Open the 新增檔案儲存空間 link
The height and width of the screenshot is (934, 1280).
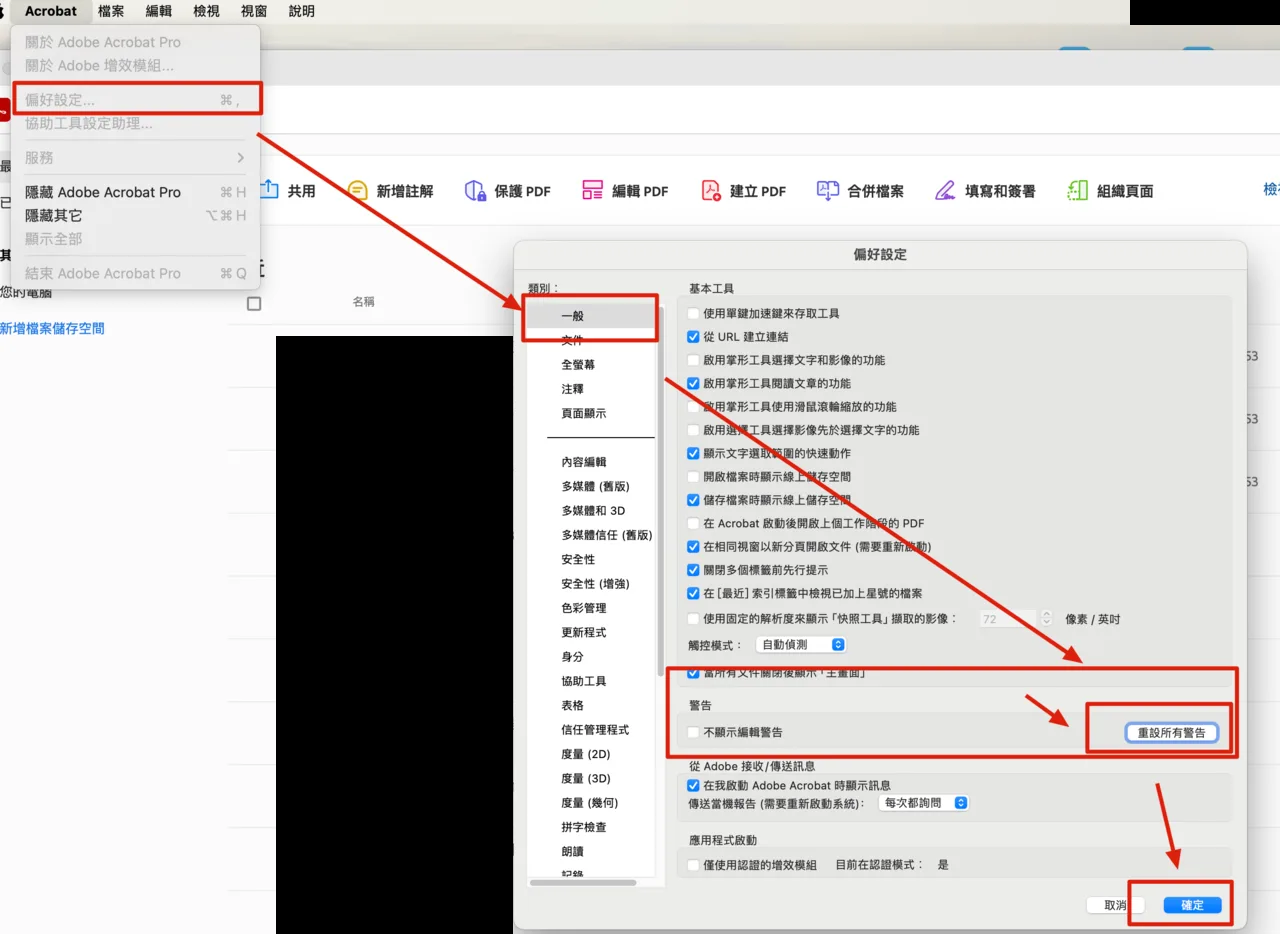pos(52,328)
